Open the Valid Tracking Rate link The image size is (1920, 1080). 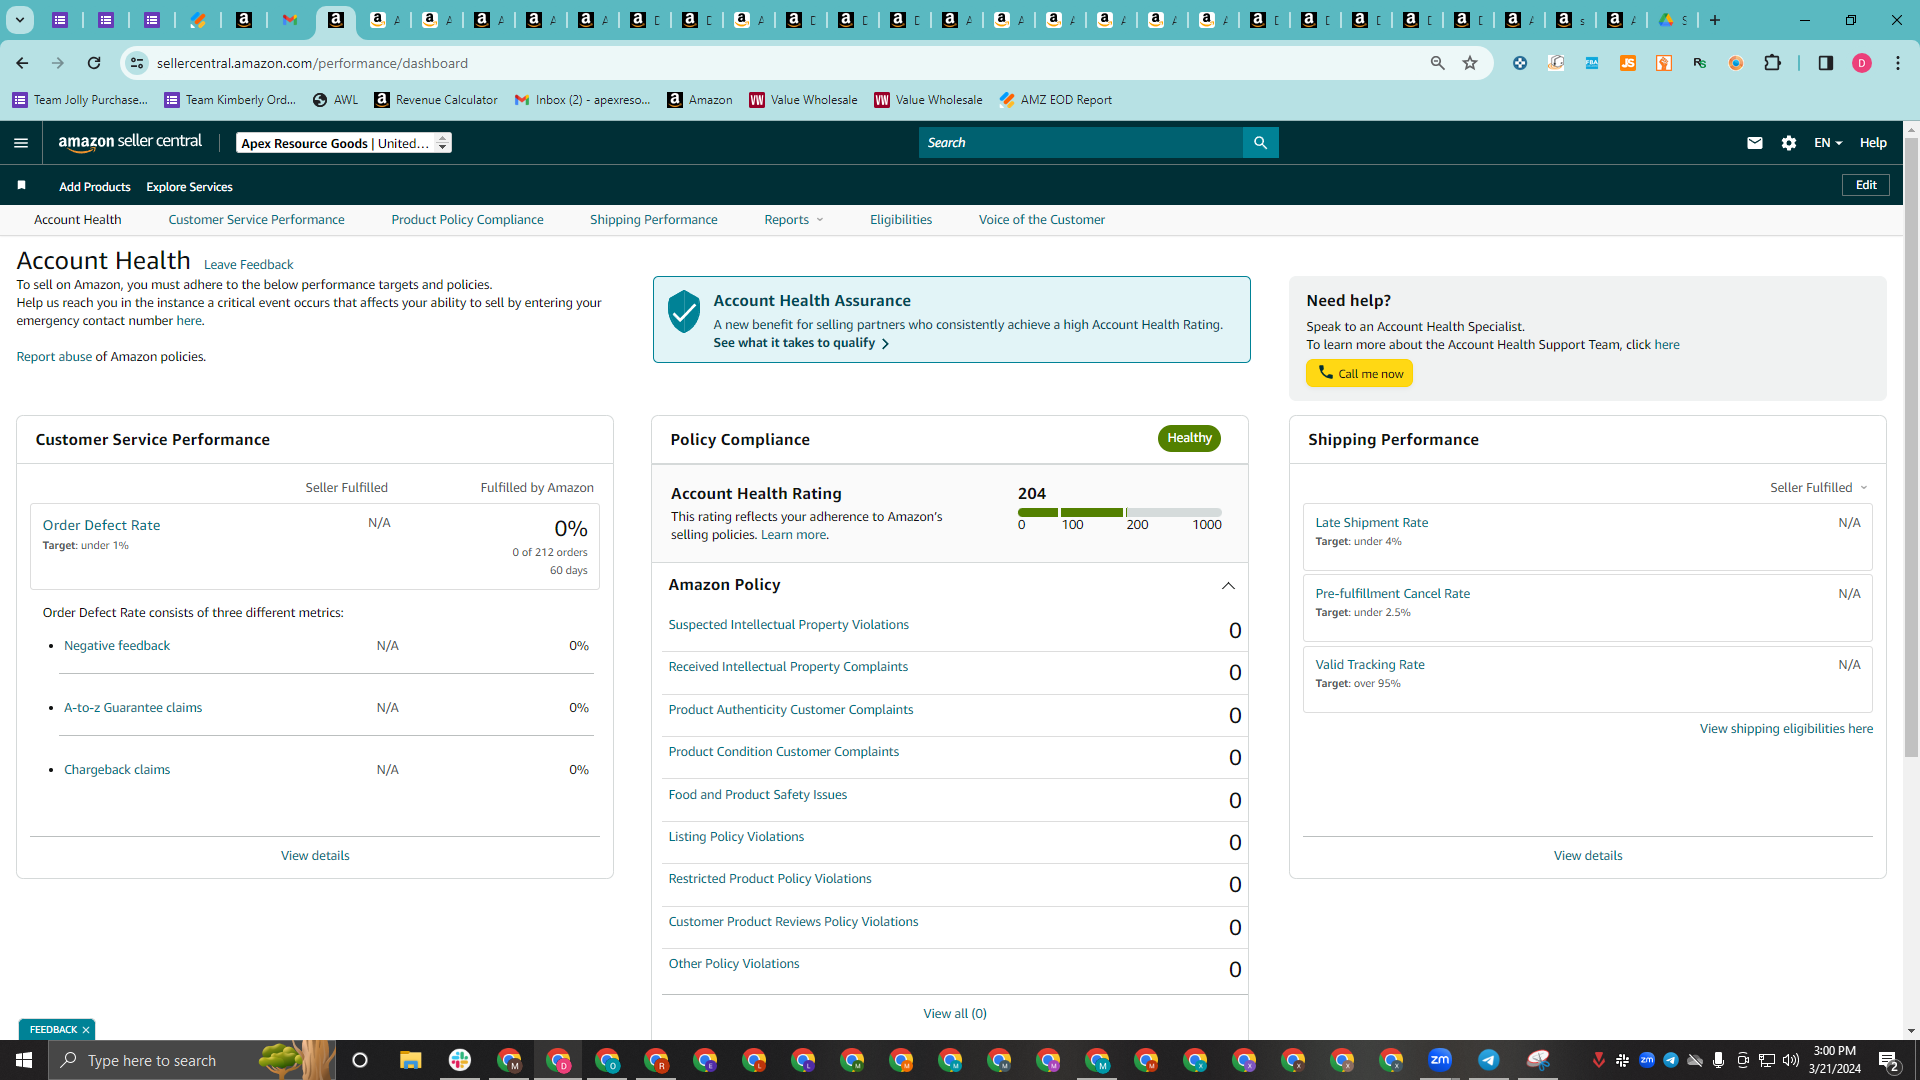tap(1370, 665)
